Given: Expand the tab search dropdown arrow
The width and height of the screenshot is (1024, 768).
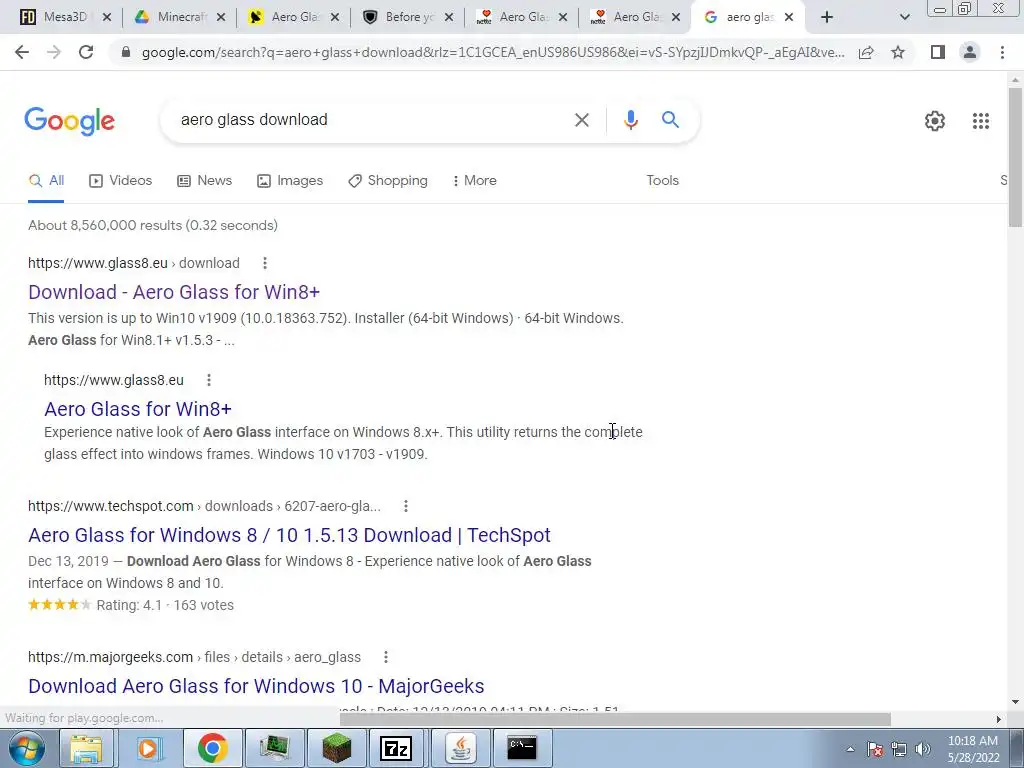Looking at the screenshot, I should point(904,18).
